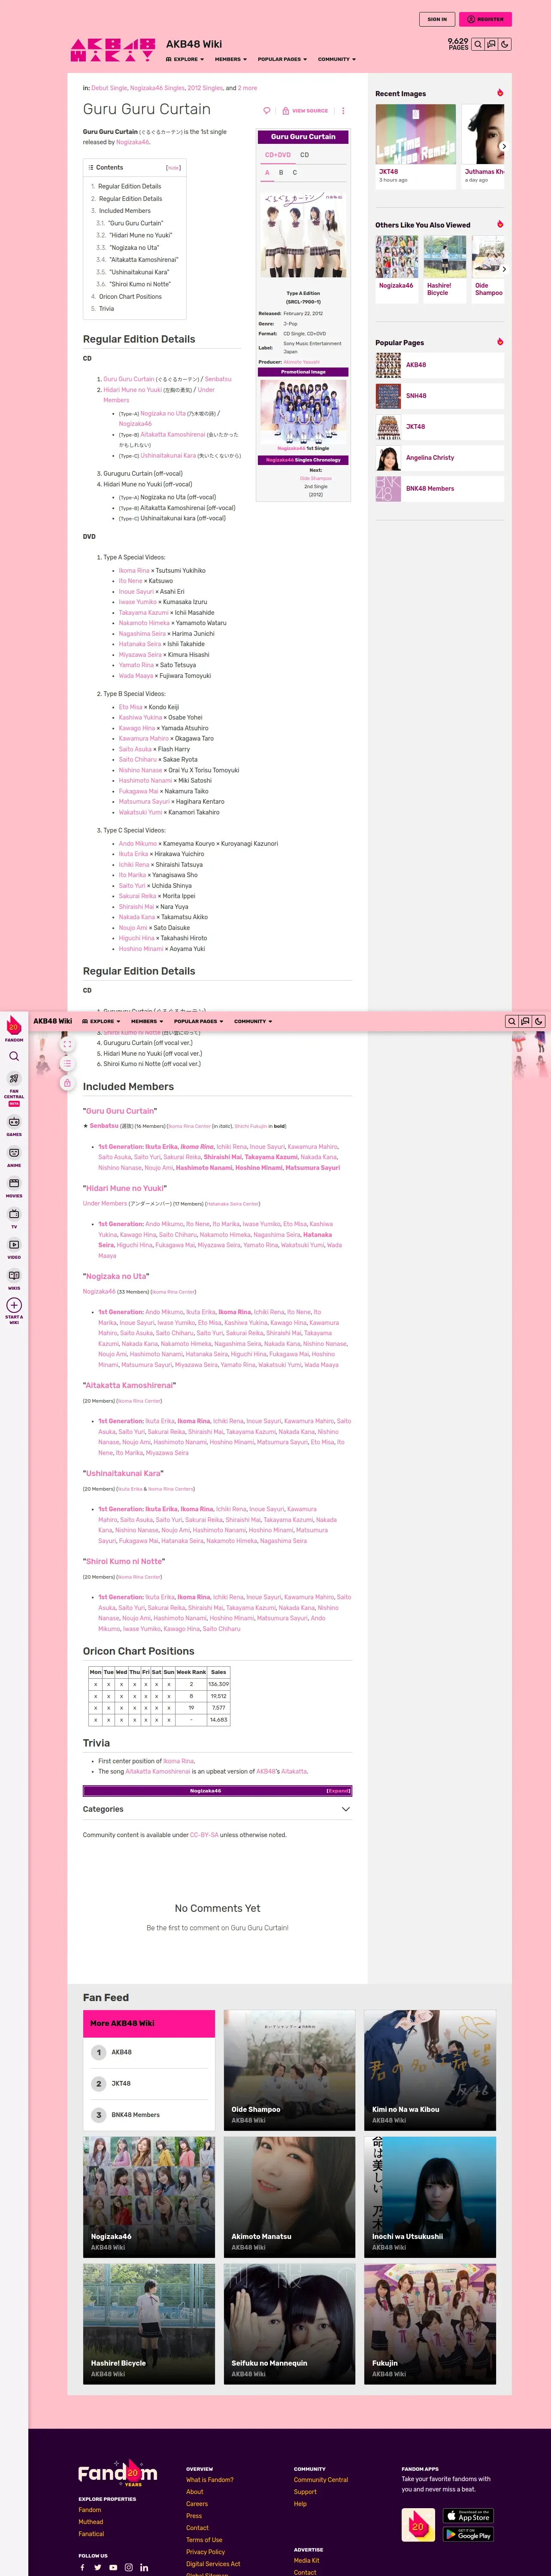Open the COMMUNITY dropdown in the sticky navigation bar
The image size is (551, 2576).
click(253, 1021)
